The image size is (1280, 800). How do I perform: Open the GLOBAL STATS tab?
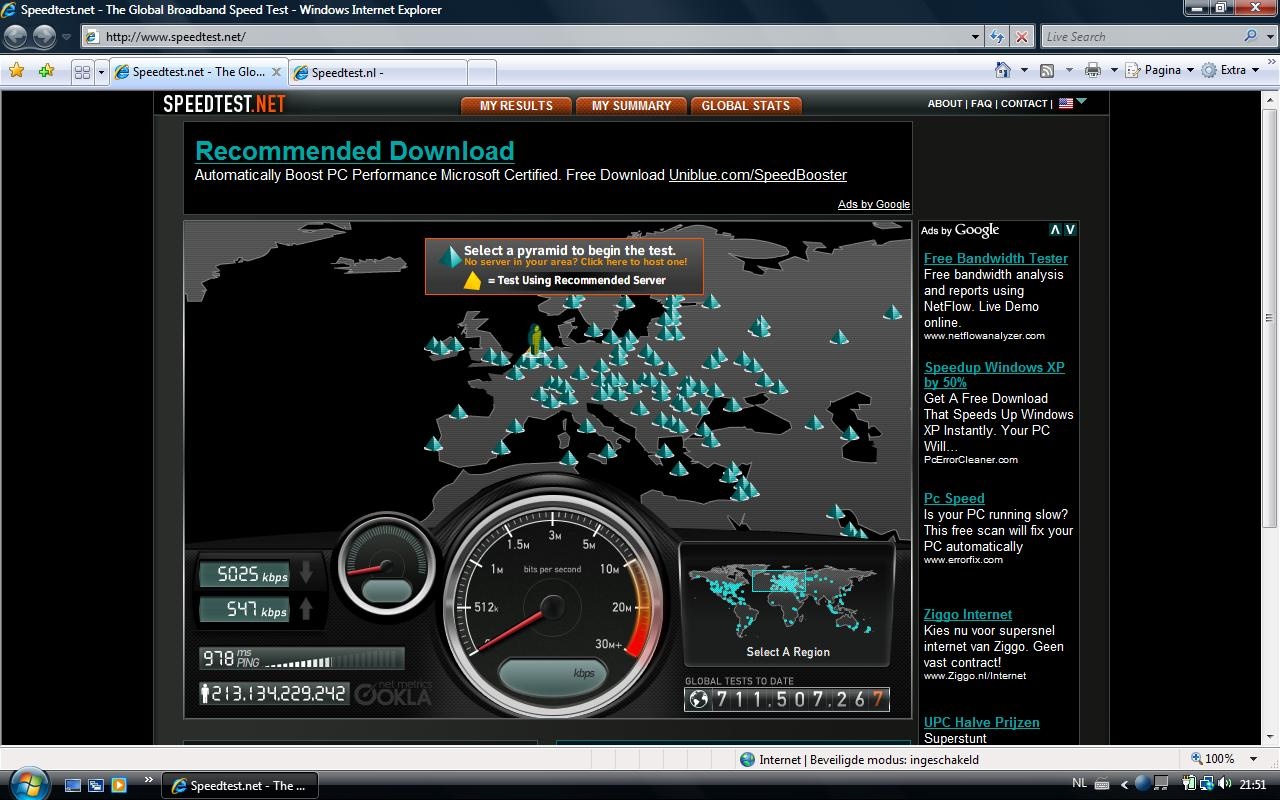746,105
